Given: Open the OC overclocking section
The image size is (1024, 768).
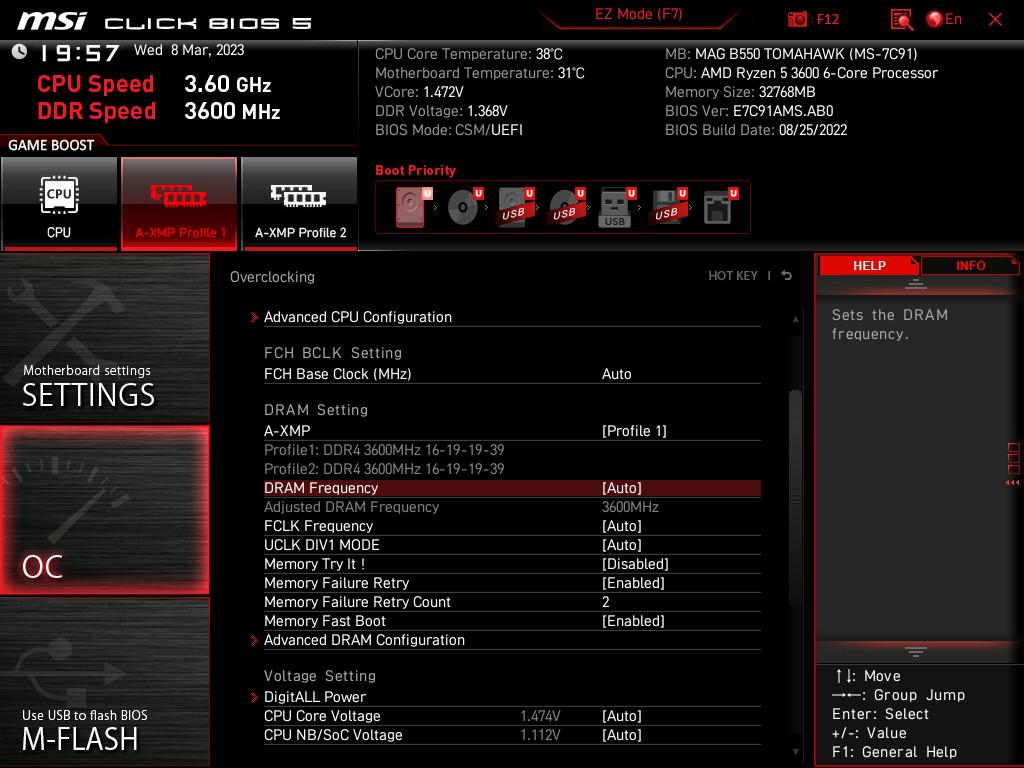Looking at the screenshot, I should tap(104, 511).
